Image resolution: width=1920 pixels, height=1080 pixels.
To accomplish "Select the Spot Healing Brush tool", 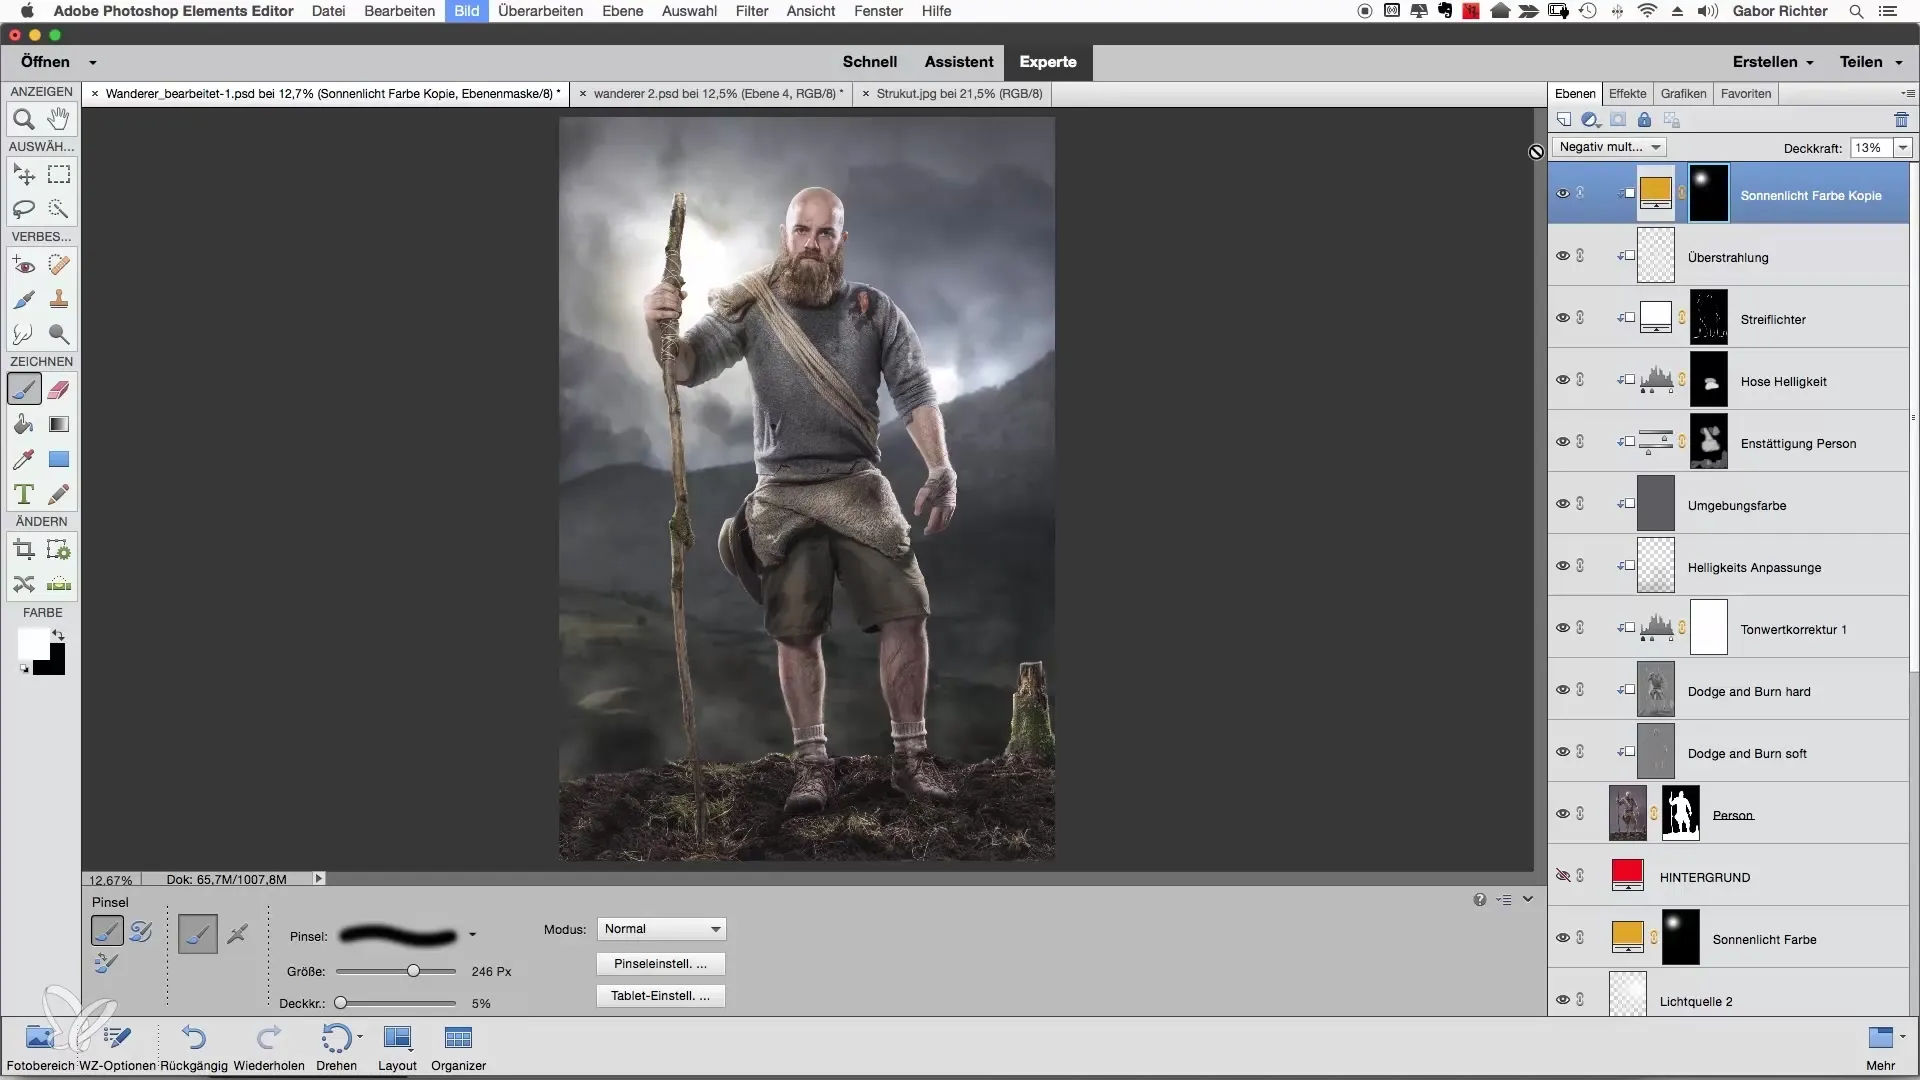I will click(59, 266).
